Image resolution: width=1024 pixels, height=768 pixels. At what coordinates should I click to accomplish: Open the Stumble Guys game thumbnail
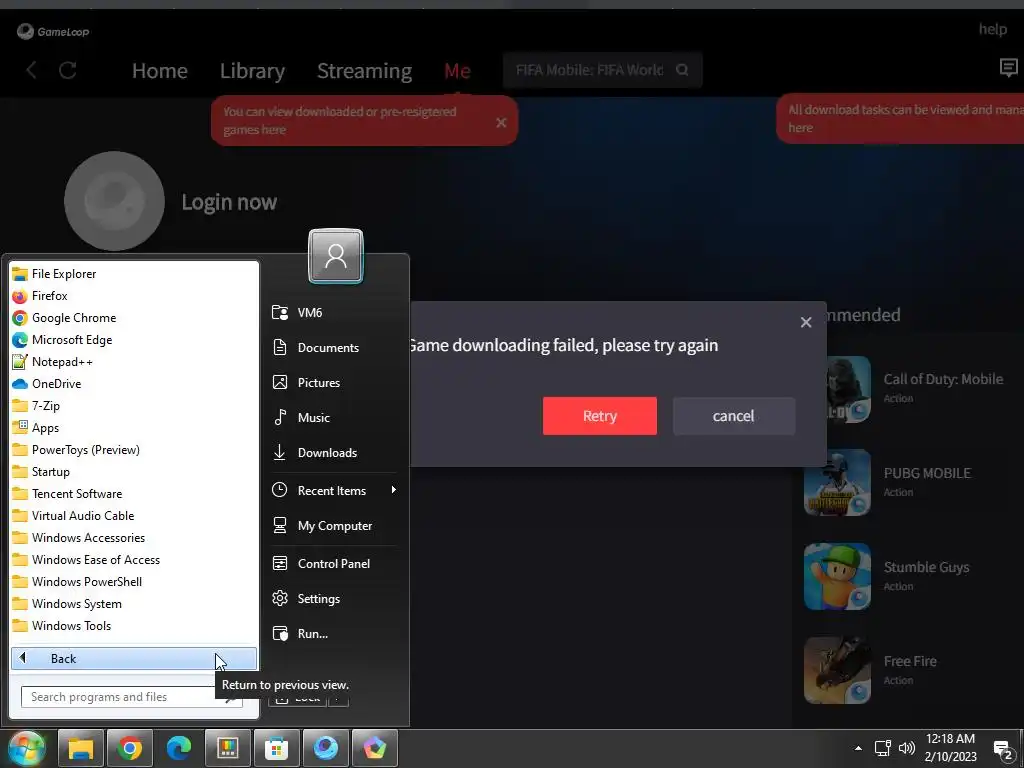837,577
